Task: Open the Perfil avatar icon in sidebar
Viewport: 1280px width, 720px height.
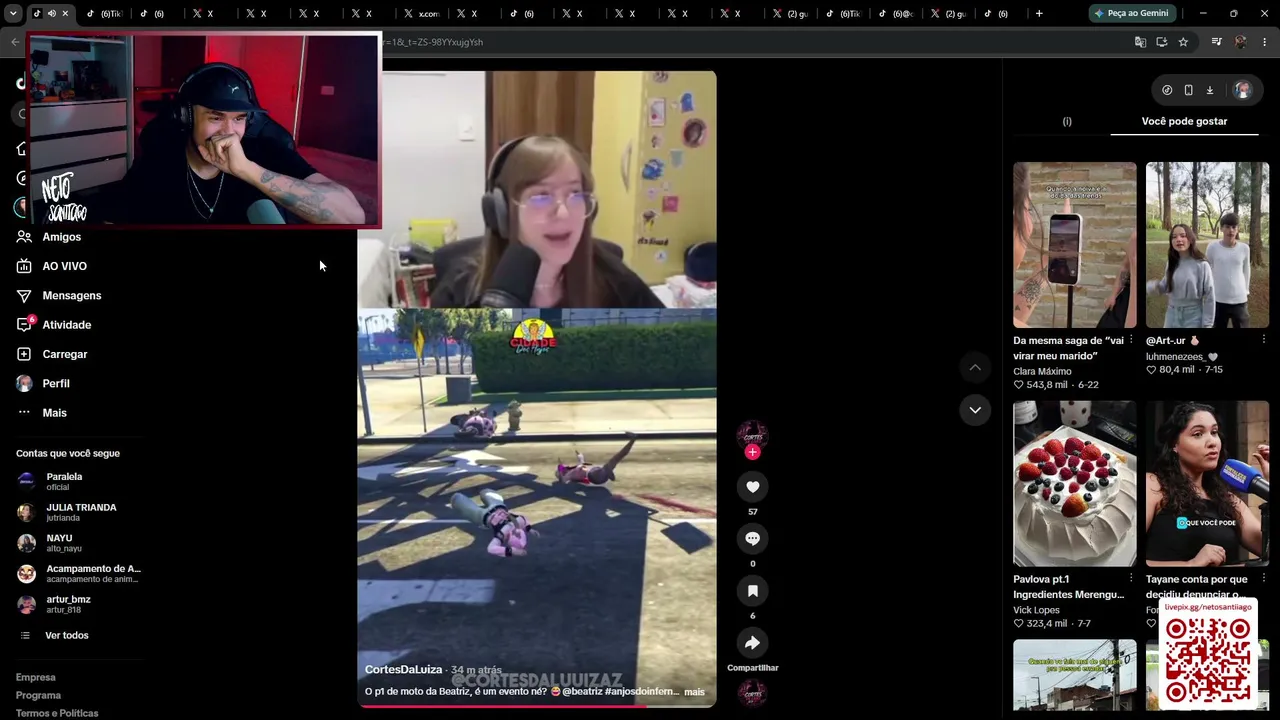Action: (24, 384)
